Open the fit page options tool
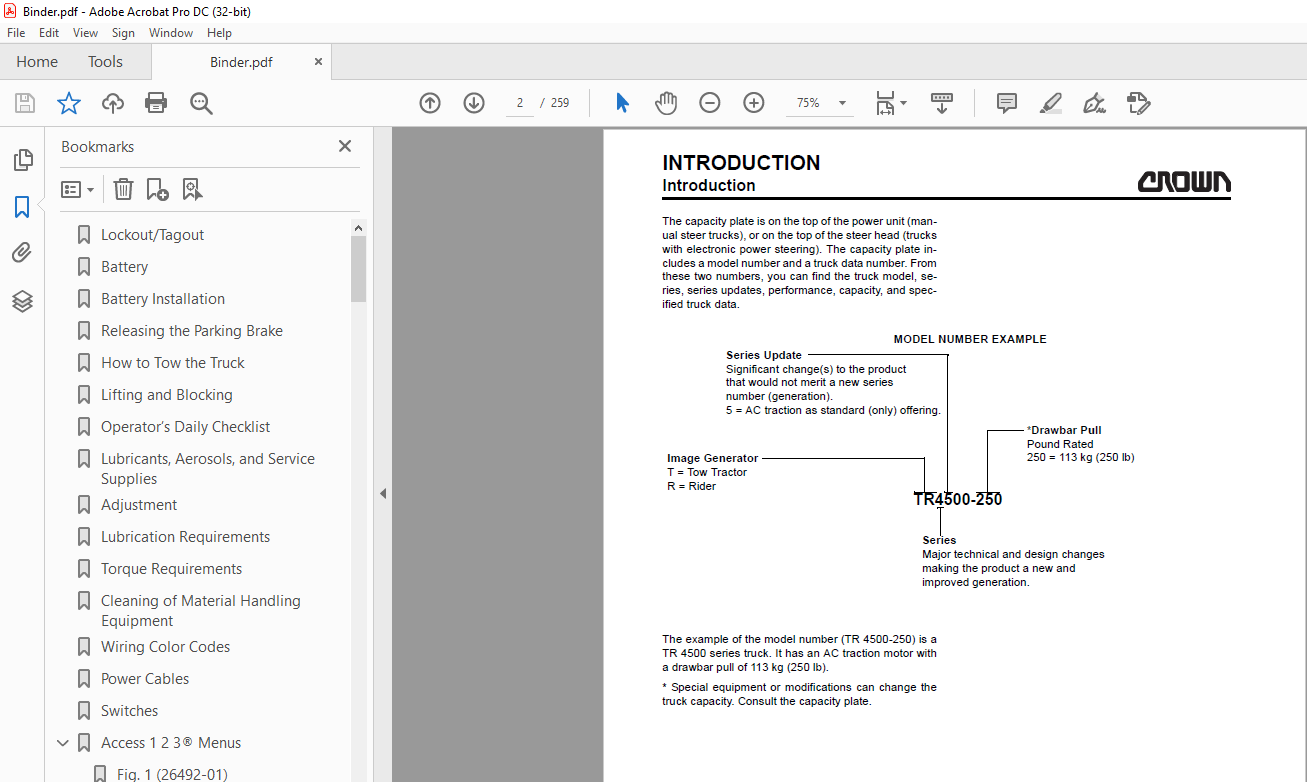Screen dimensions: 1307x782 [x=890, y=103]
